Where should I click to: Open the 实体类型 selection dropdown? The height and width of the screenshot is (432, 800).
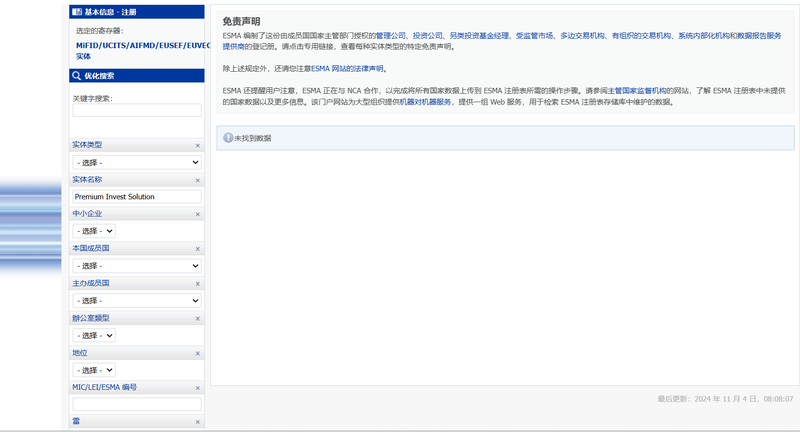[x=137, y=162]
